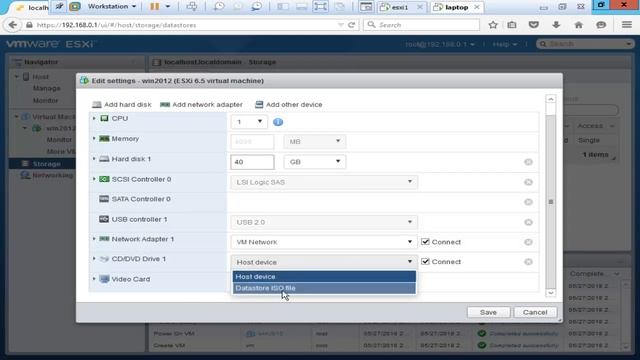Open the hard disk GB unit dropdown
This screenshot has height=360, width=640.
315,162
